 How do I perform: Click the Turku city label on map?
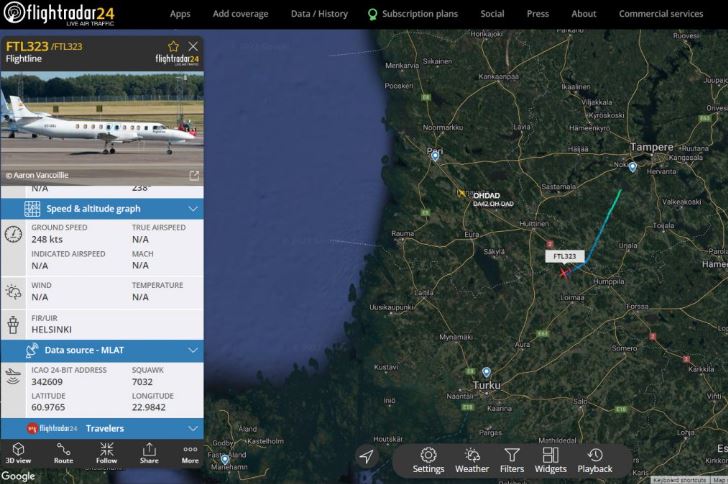pyautogui.click(x=487, y=385)
